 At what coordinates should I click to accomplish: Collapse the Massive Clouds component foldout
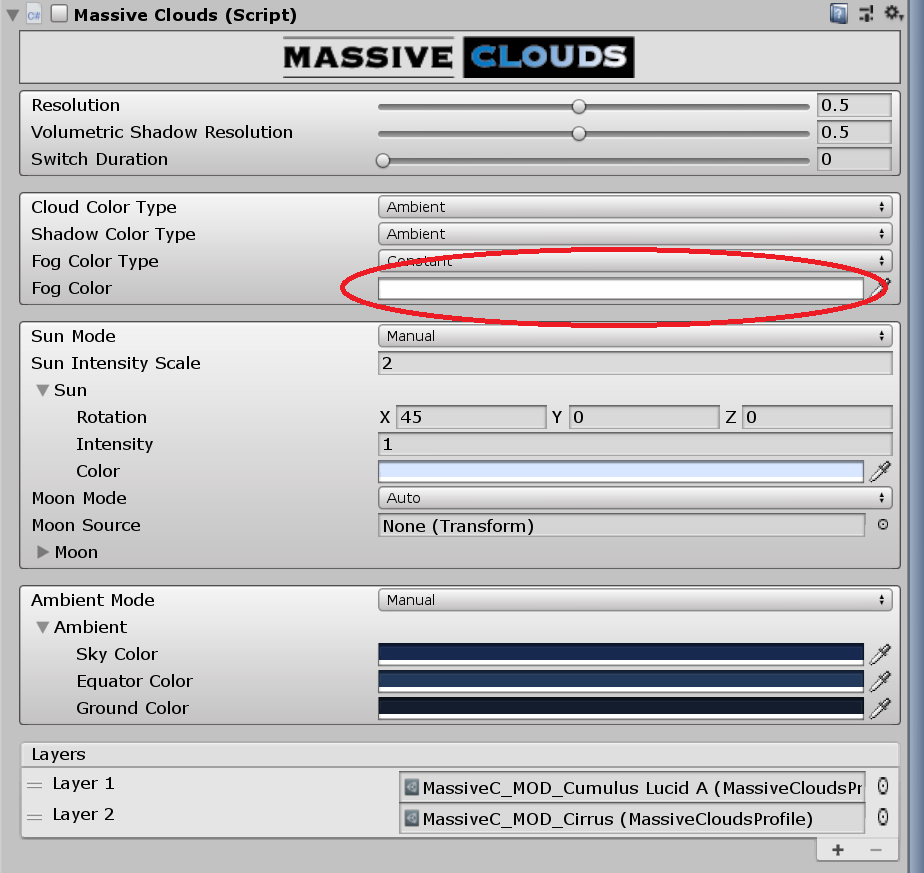pos(13,15)
